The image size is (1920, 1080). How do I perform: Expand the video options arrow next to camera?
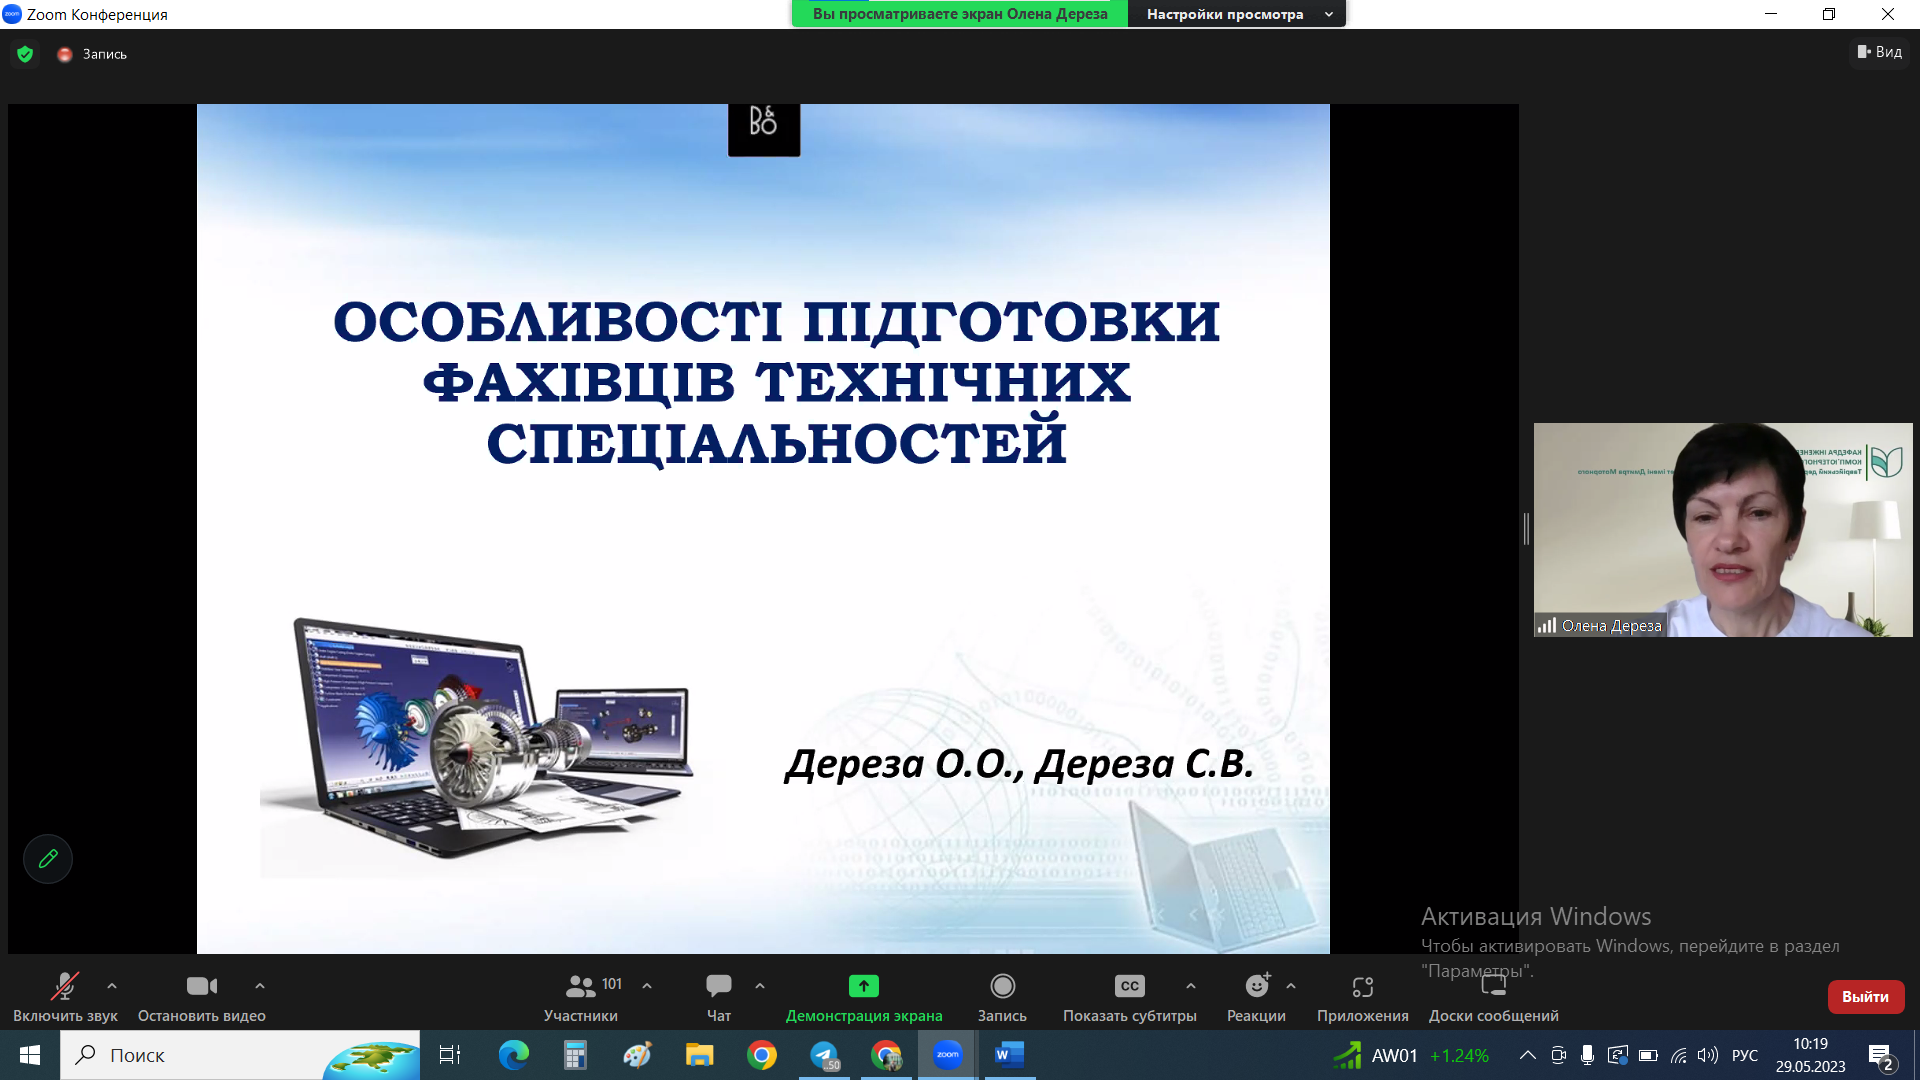click(x=260, y=986)
